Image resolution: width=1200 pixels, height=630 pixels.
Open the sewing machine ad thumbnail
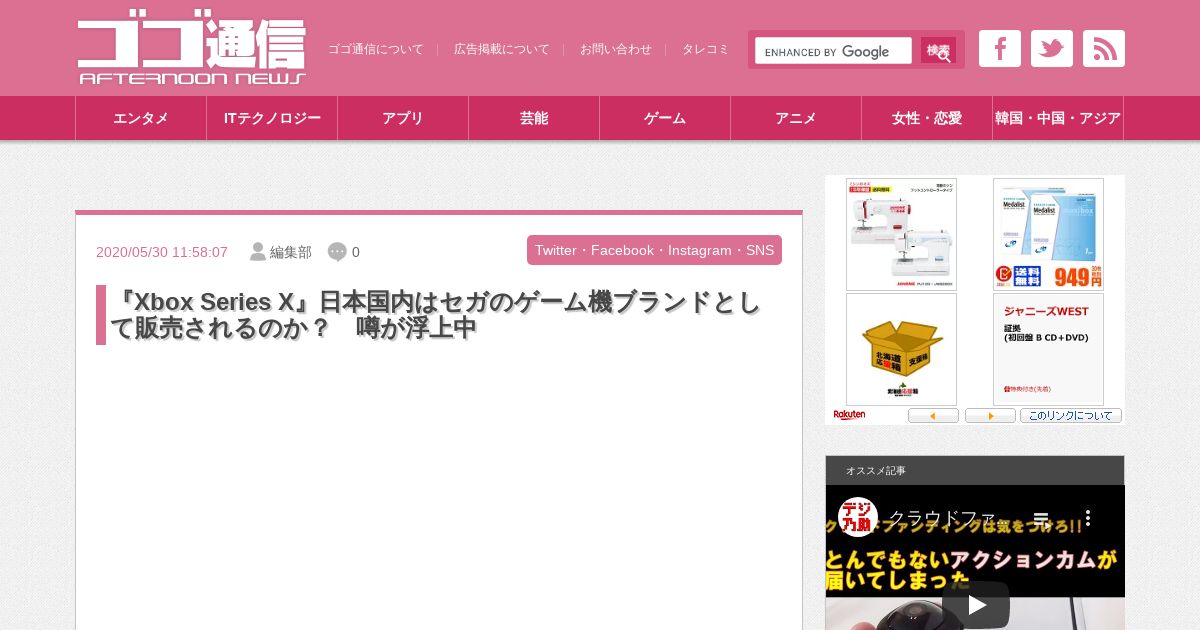(x=901, y=234)
